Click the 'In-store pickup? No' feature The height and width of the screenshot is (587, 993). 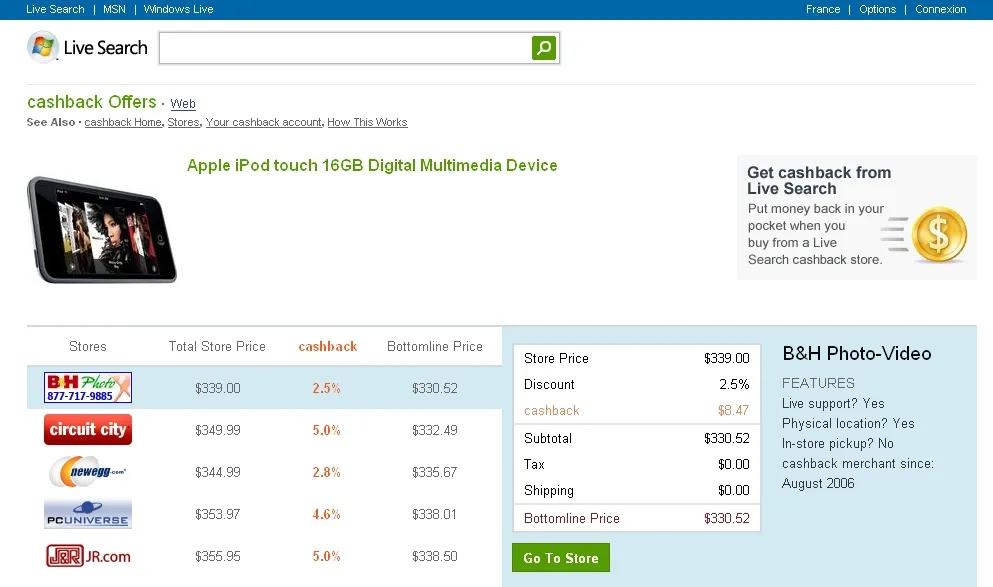[x=838, y=443]
